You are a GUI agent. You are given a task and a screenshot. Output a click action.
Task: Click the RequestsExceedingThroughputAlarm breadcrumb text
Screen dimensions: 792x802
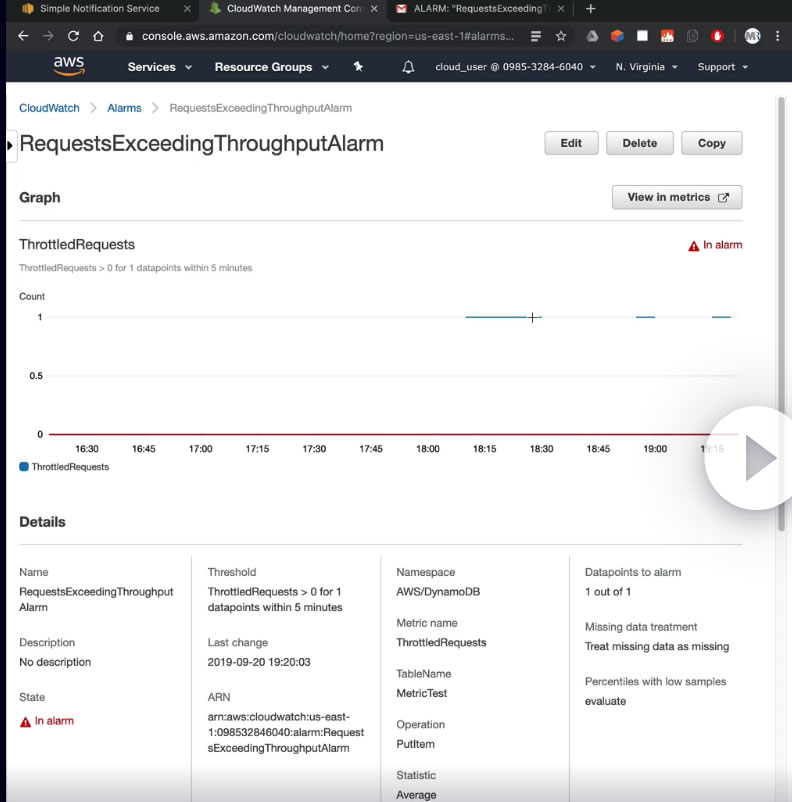tap(260, 108)
